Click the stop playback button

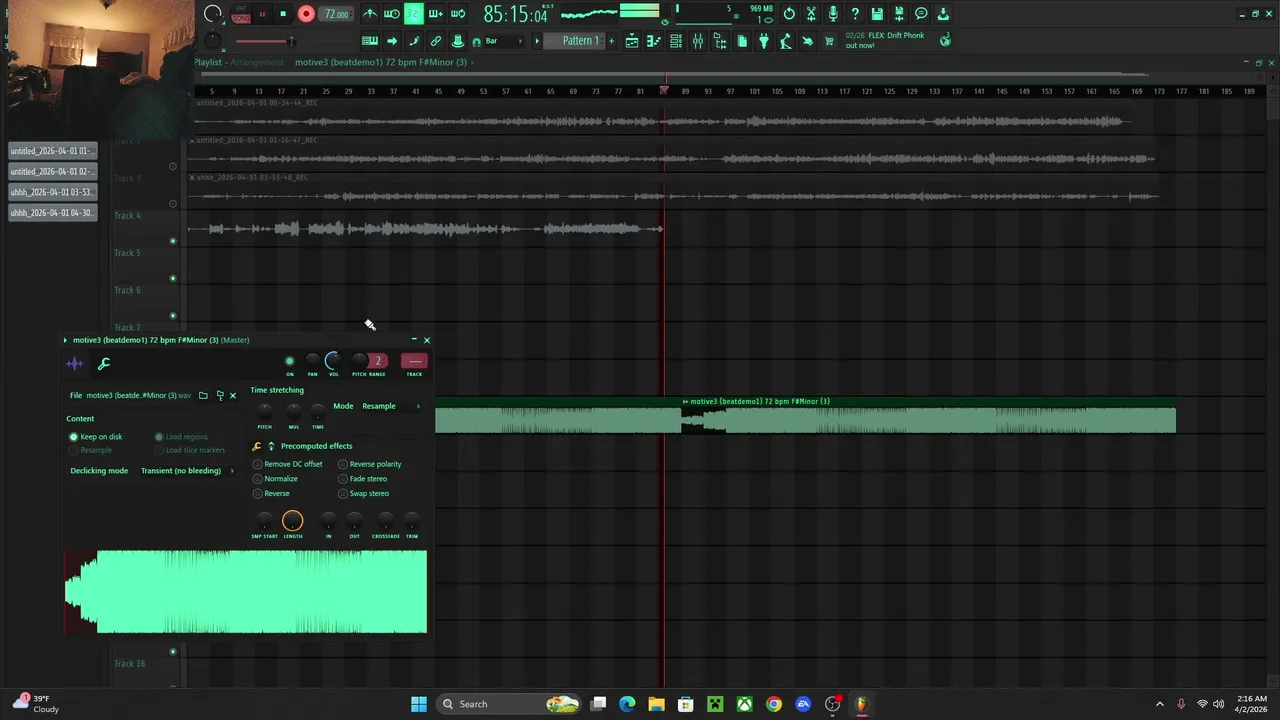(283, 14)
